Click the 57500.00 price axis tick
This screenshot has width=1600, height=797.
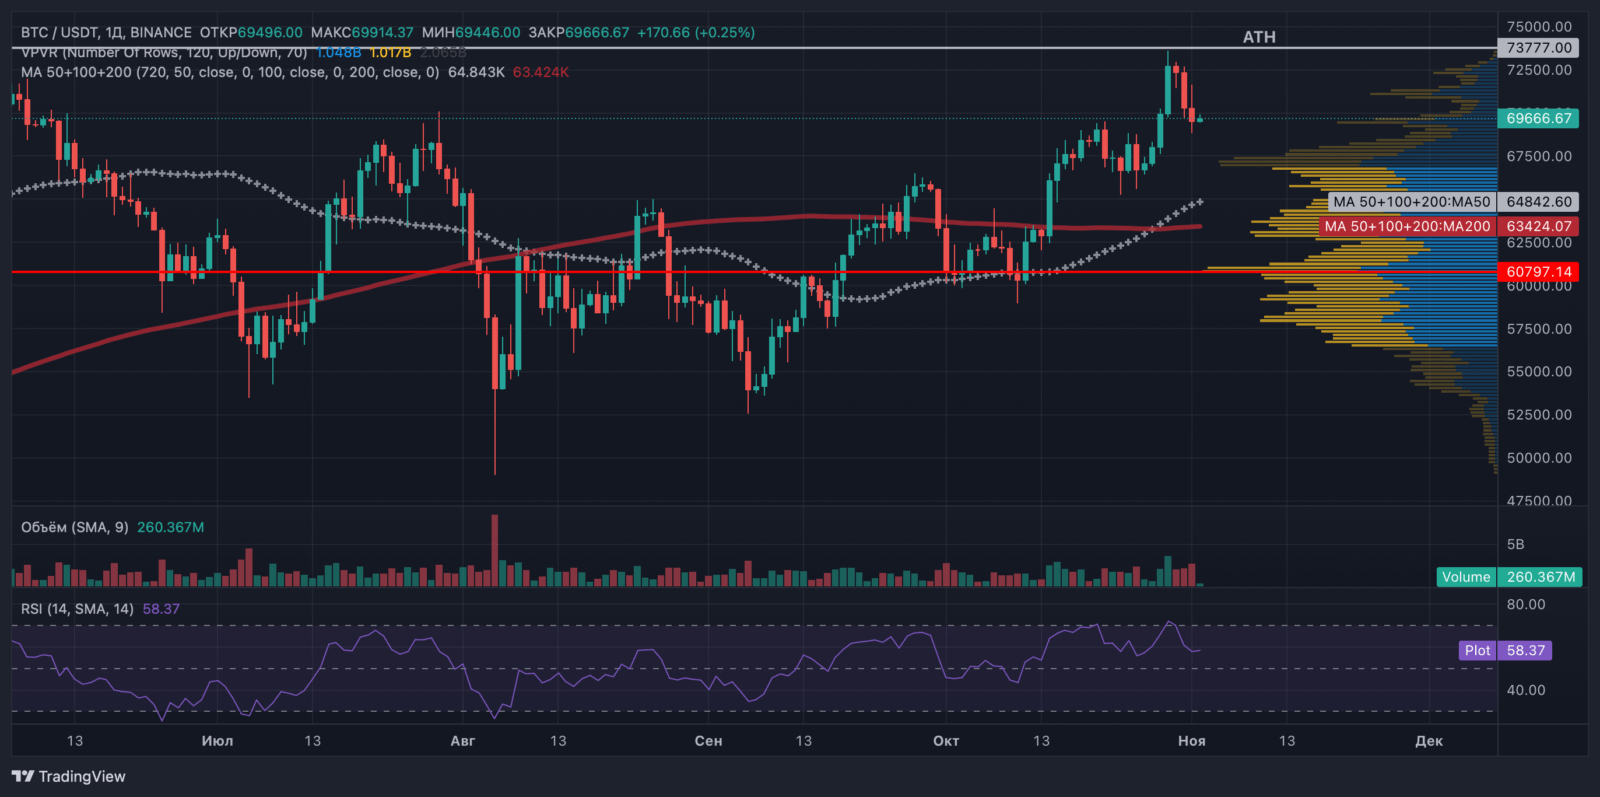click(1539, 329)
